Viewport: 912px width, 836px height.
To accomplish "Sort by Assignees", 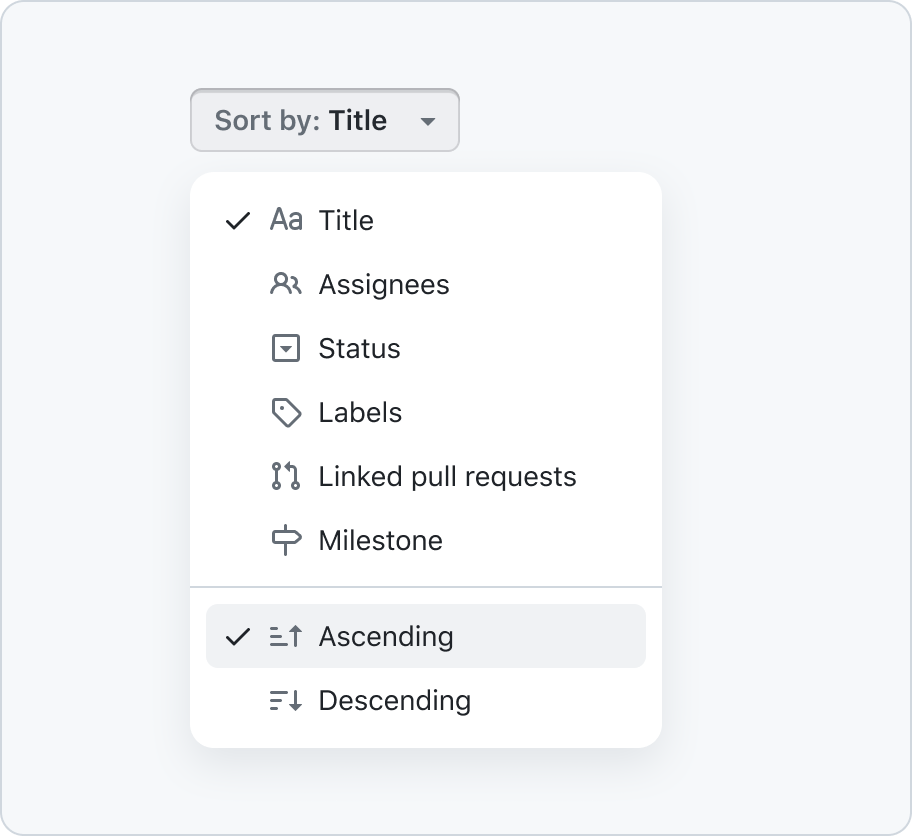I will [426, 284].
